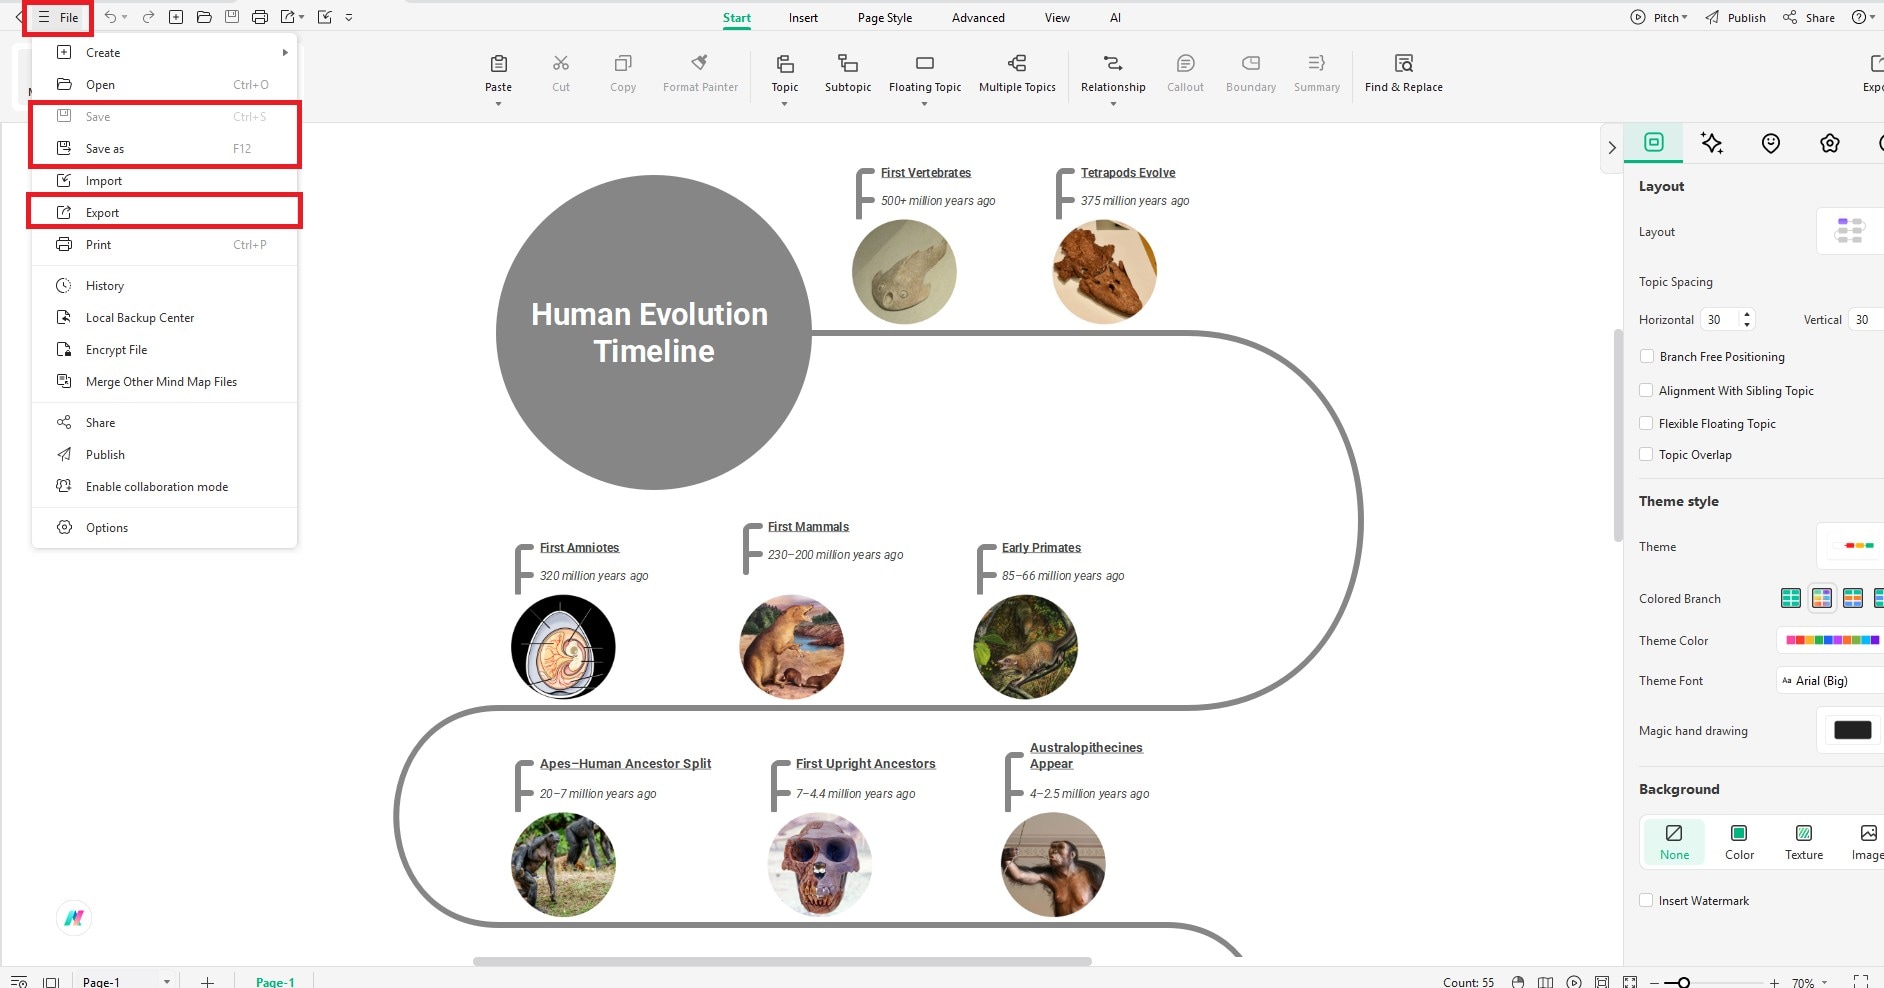The height and width of the screenshot is (988, 1884).
Task: Click the outline view icon in bottom-left
Action: (x=18, y=982)
